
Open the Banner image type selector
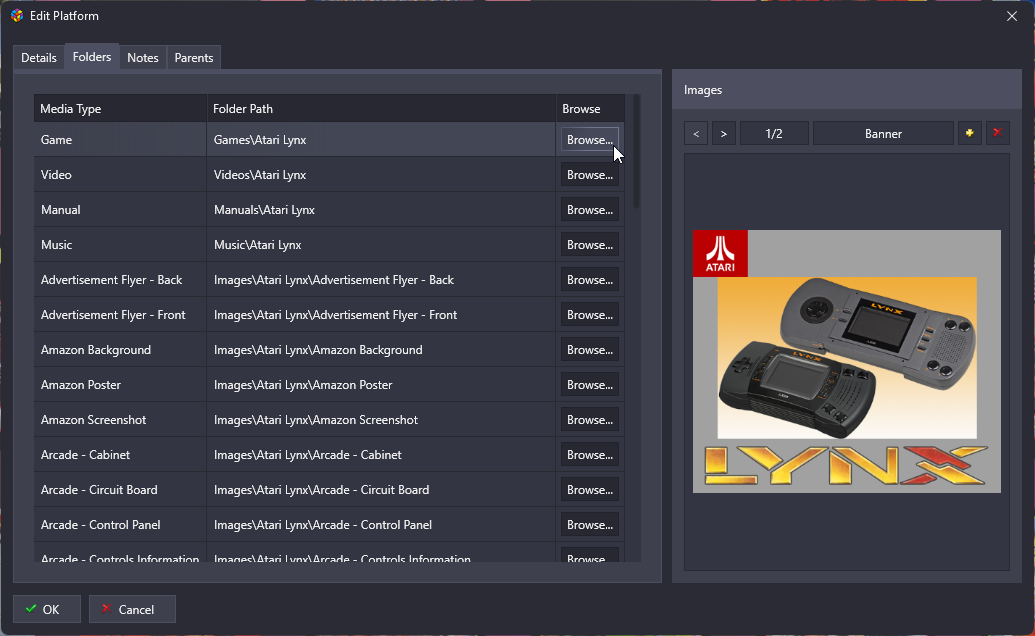pyautogui.click(x=883, y=133)
